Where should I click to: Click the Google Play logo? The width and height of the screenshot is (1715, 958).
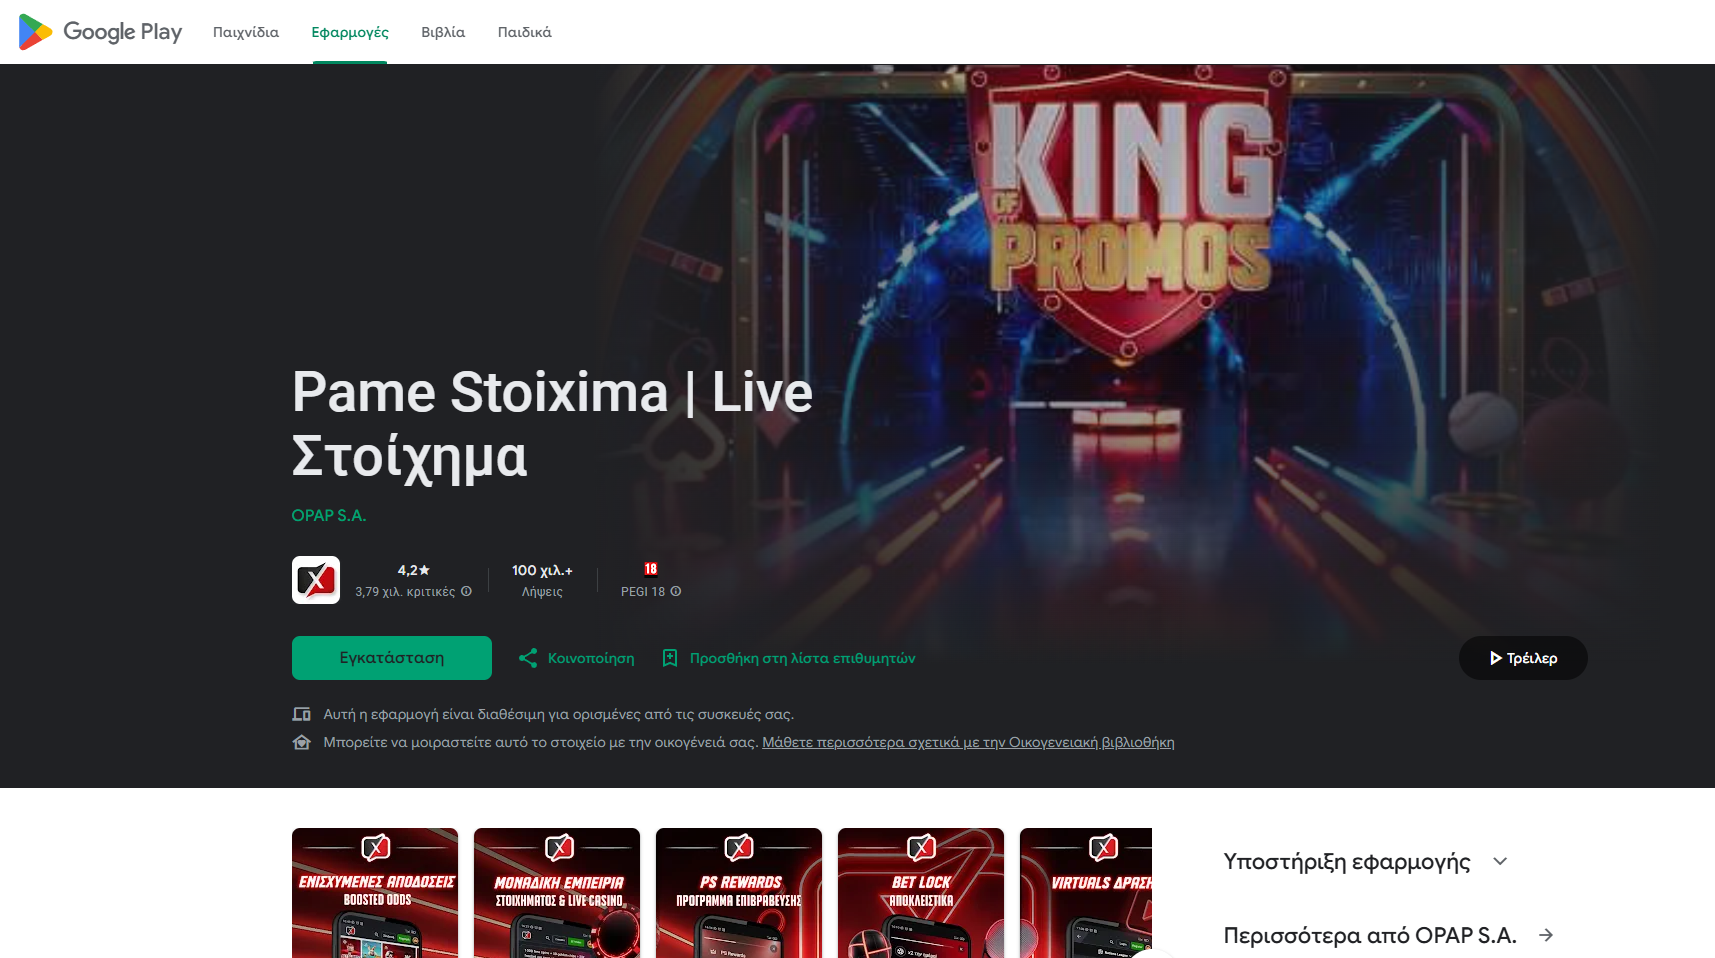point(100,32)
